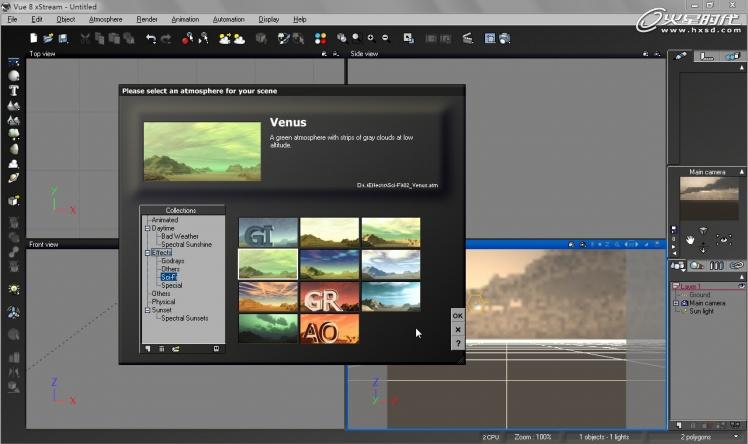The width and height of the screenshot is (748, 444).
Task: Select the Ventilator wind tool
Action: [14, 312]
